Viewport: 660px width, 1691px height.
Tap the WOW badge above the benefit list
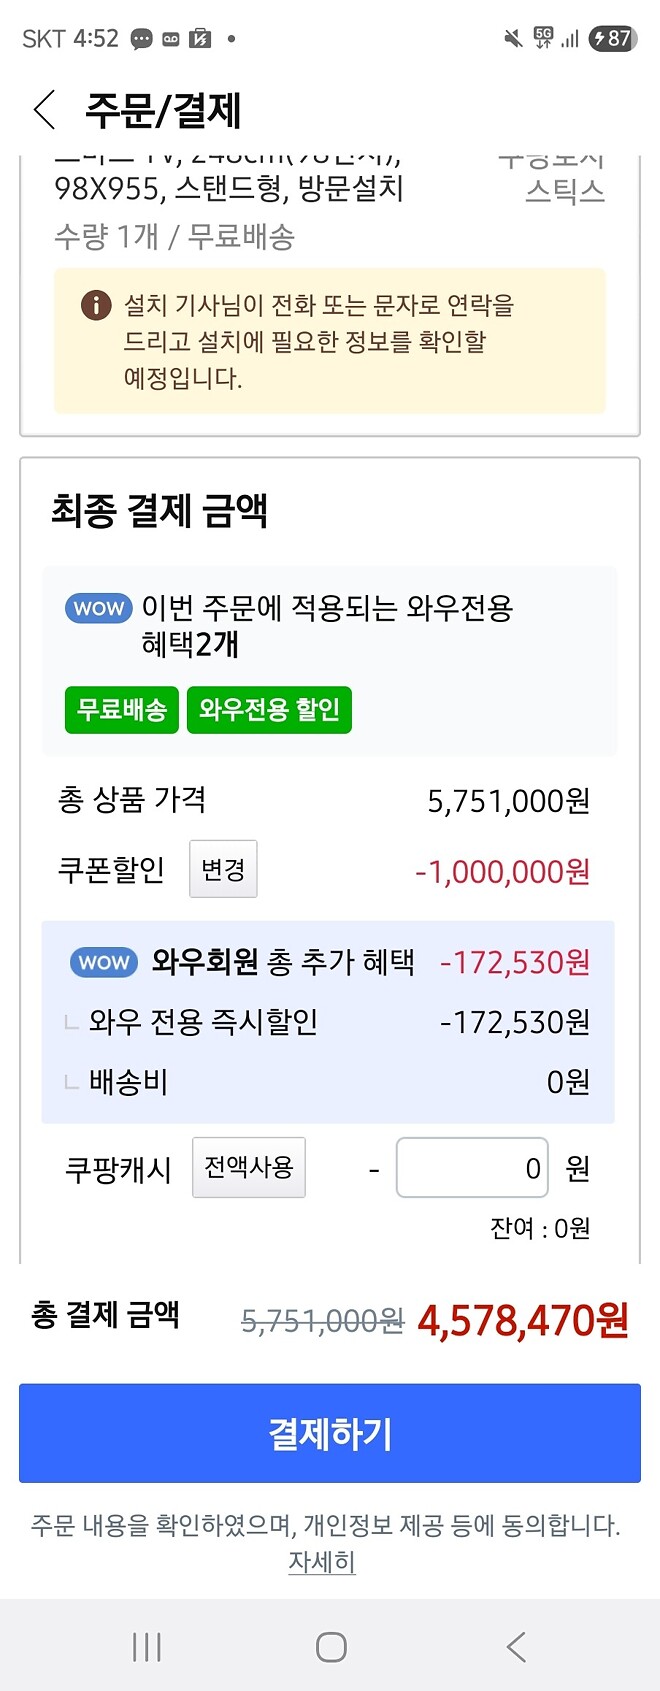pos(97,608)
